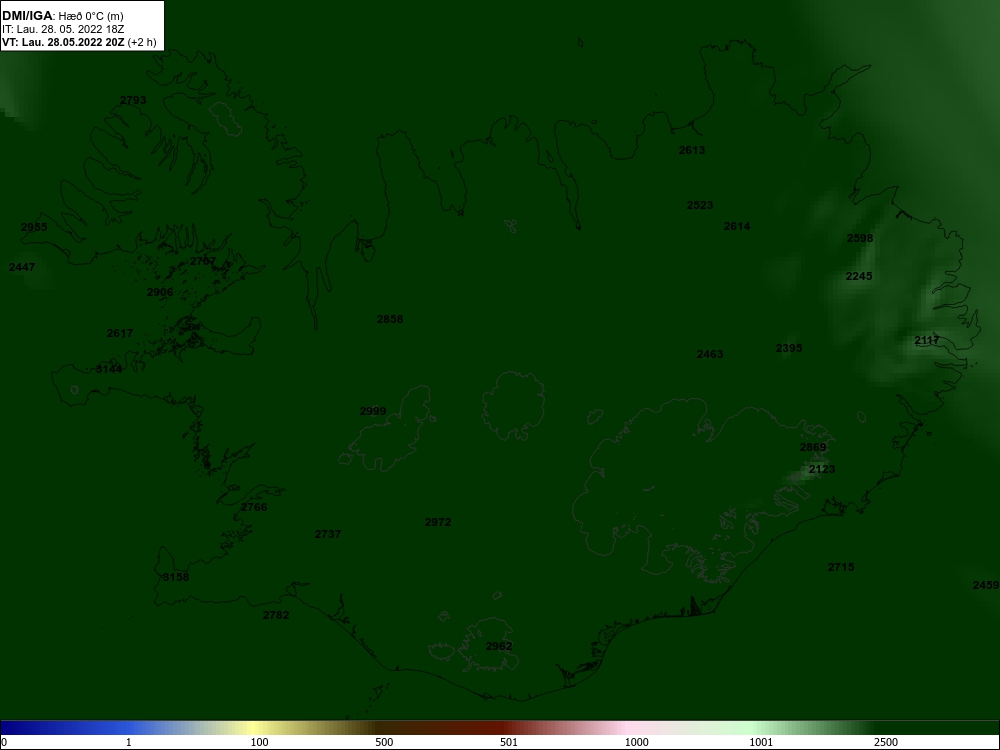Click the value 2395 on the map

(789, 348)
